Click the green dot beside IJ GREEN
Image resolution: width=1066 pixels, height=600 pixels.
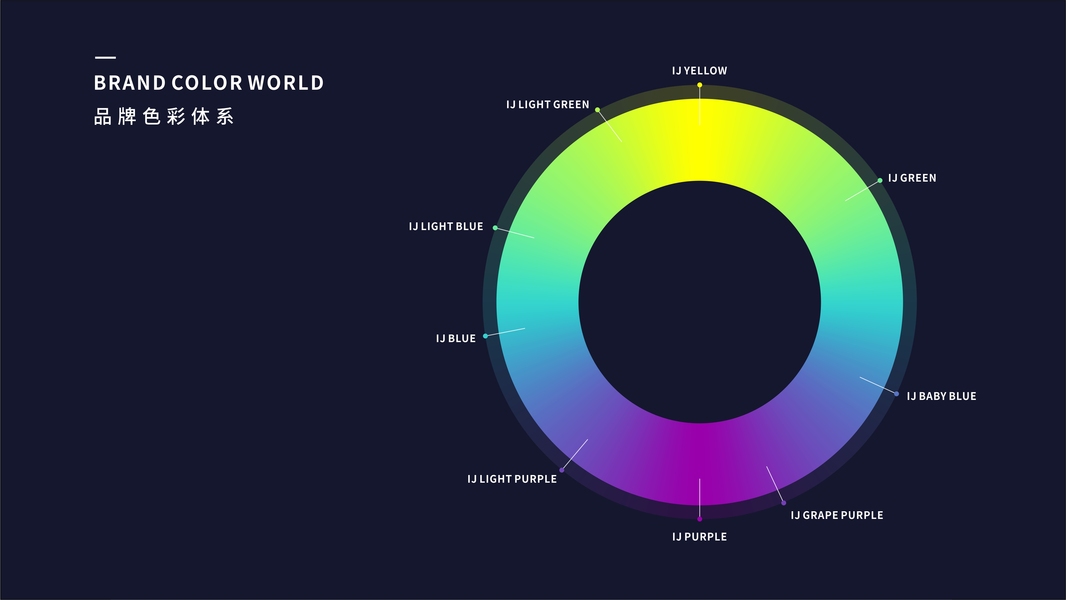tap(880, 181)
